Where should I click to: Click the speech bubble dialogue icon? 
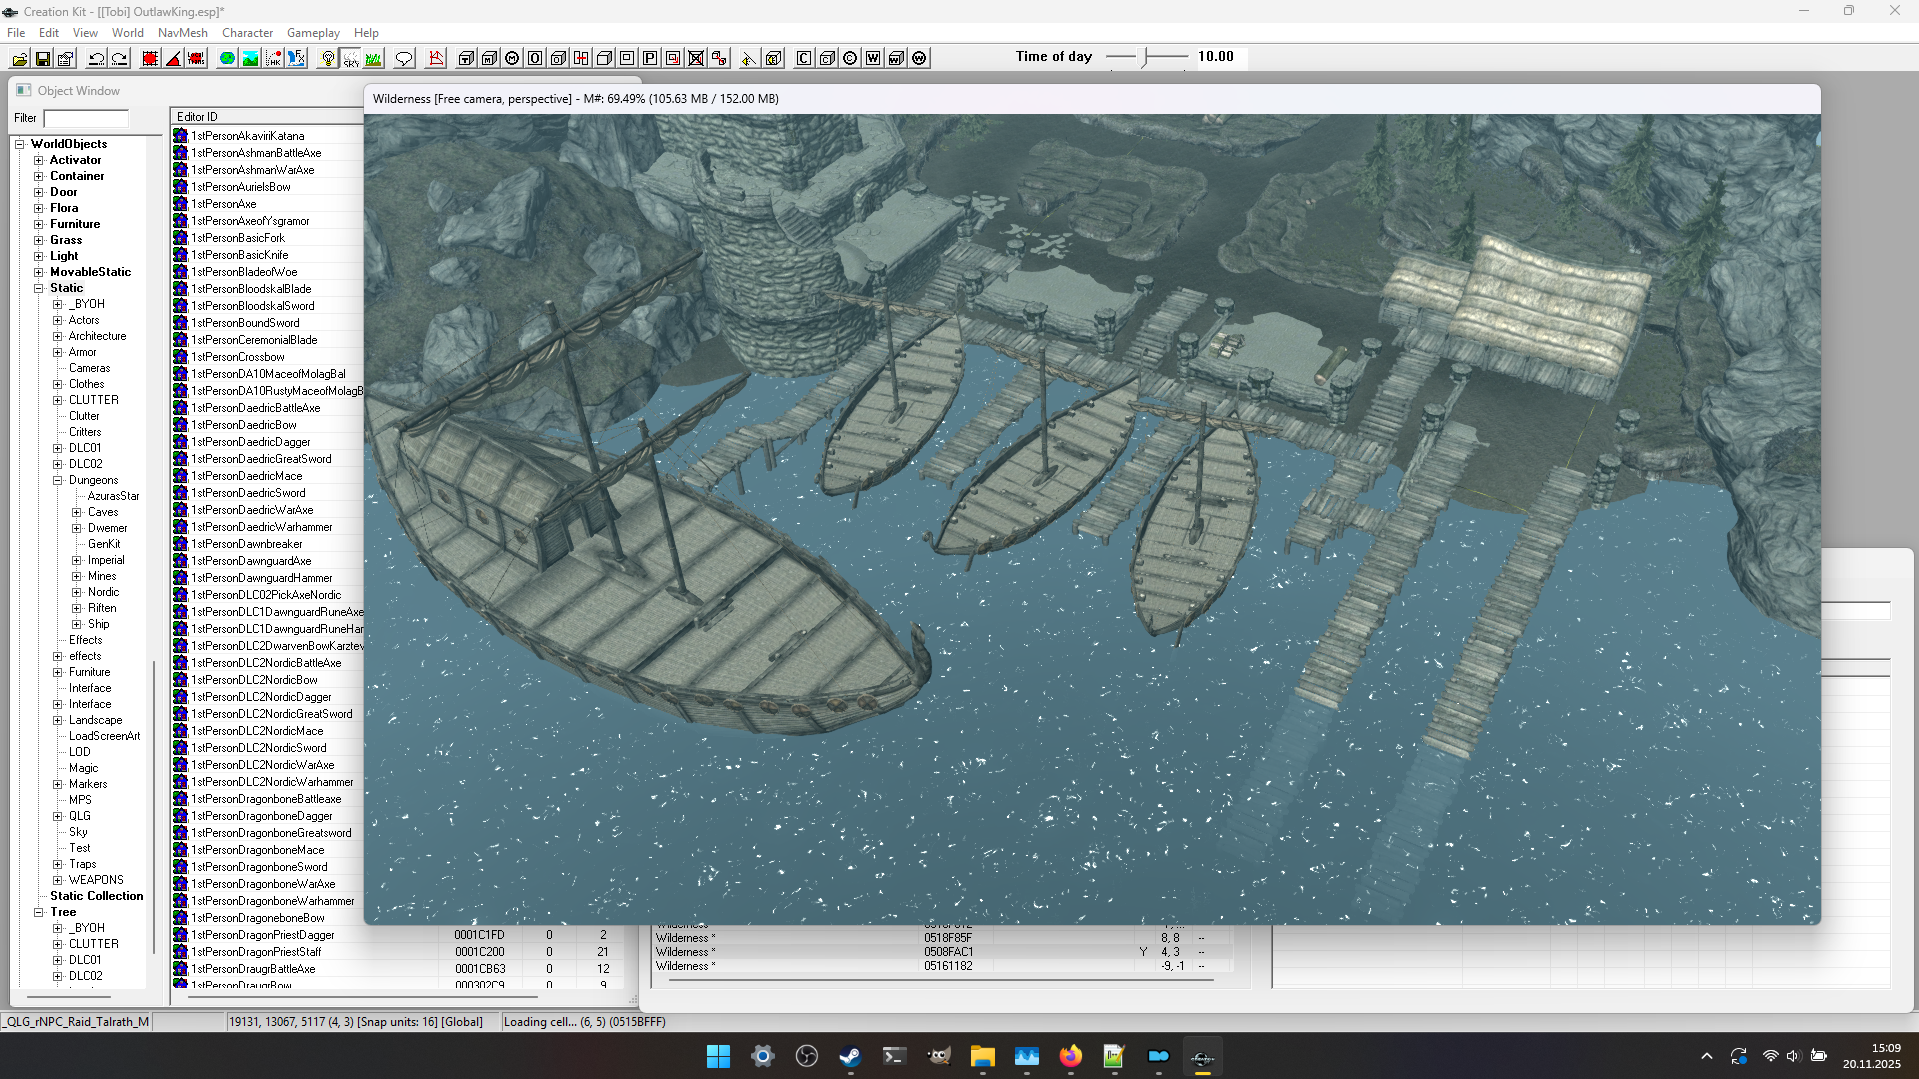tap(404, 59)
